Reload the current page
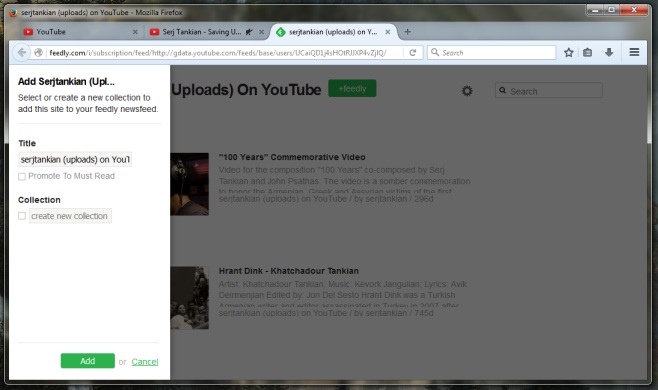 pos(413,52)
